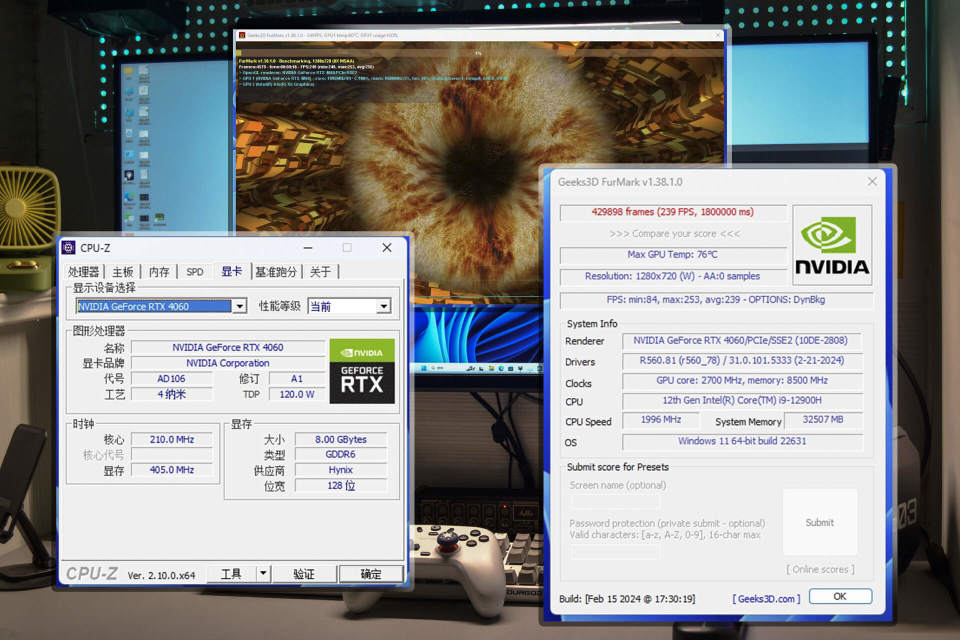The width and height of the screenshot is (960, 640).
Task: Click the Build Feb 15 2024 text
Action: click(x=627, y=599)
